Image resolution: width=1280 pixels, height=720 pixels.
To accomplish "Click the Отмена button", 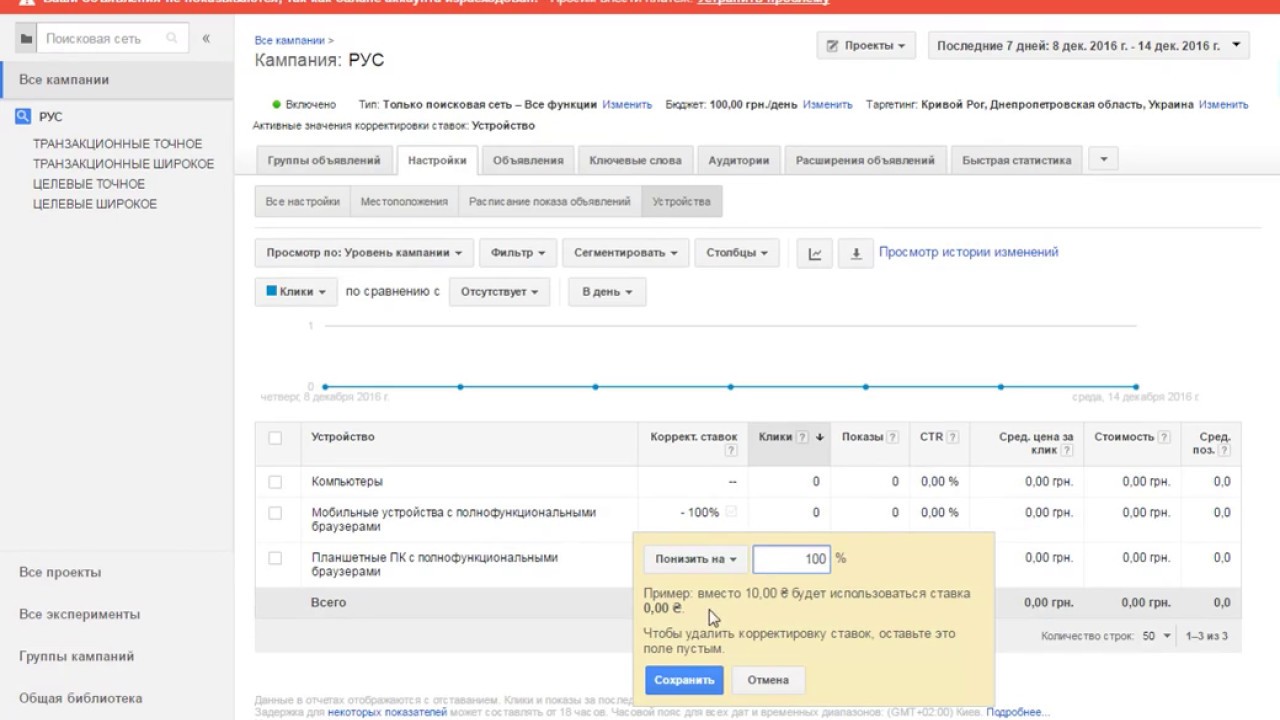I will (768, 680).
